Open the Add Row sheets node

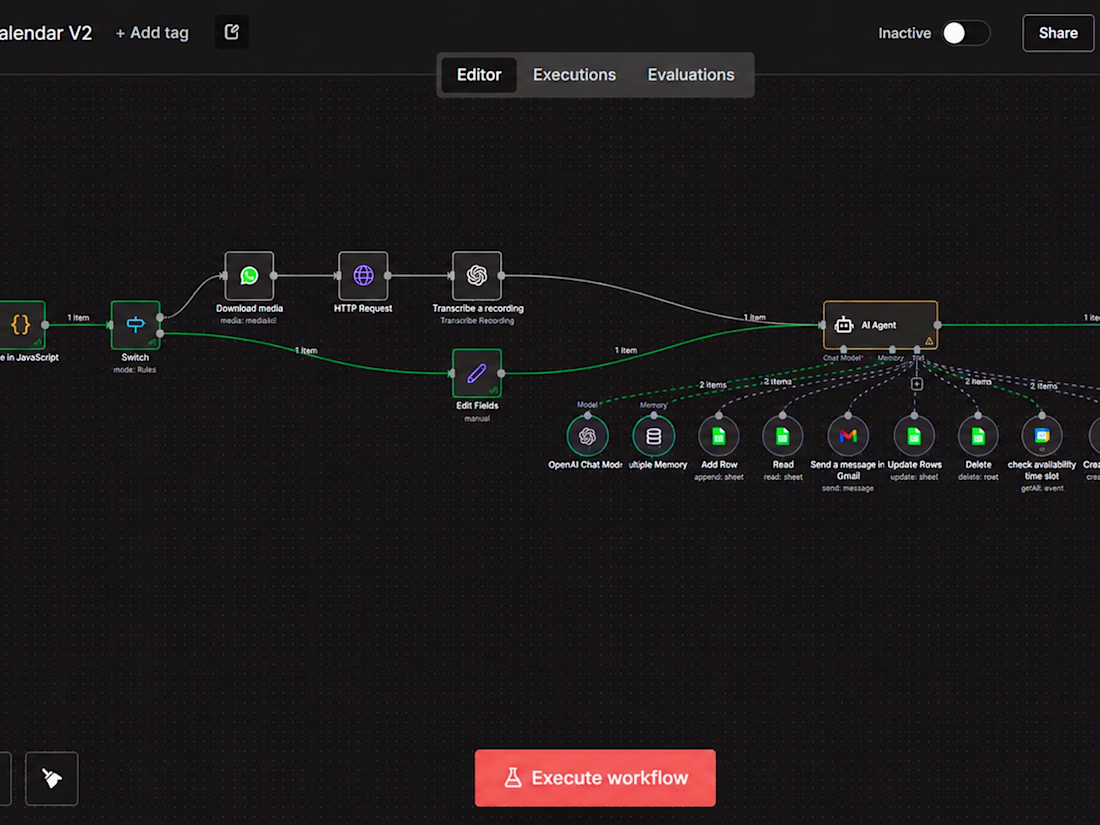[x=718, y=436]
